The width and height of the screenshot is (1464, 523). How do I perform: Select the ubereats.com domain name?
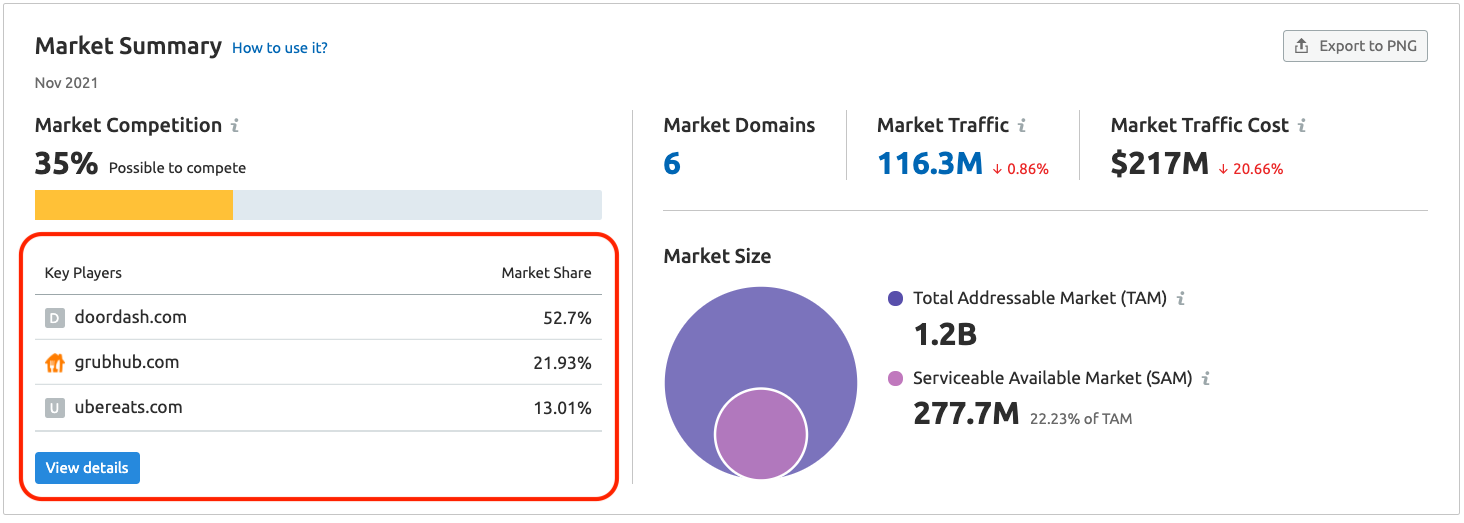[128, 407]
